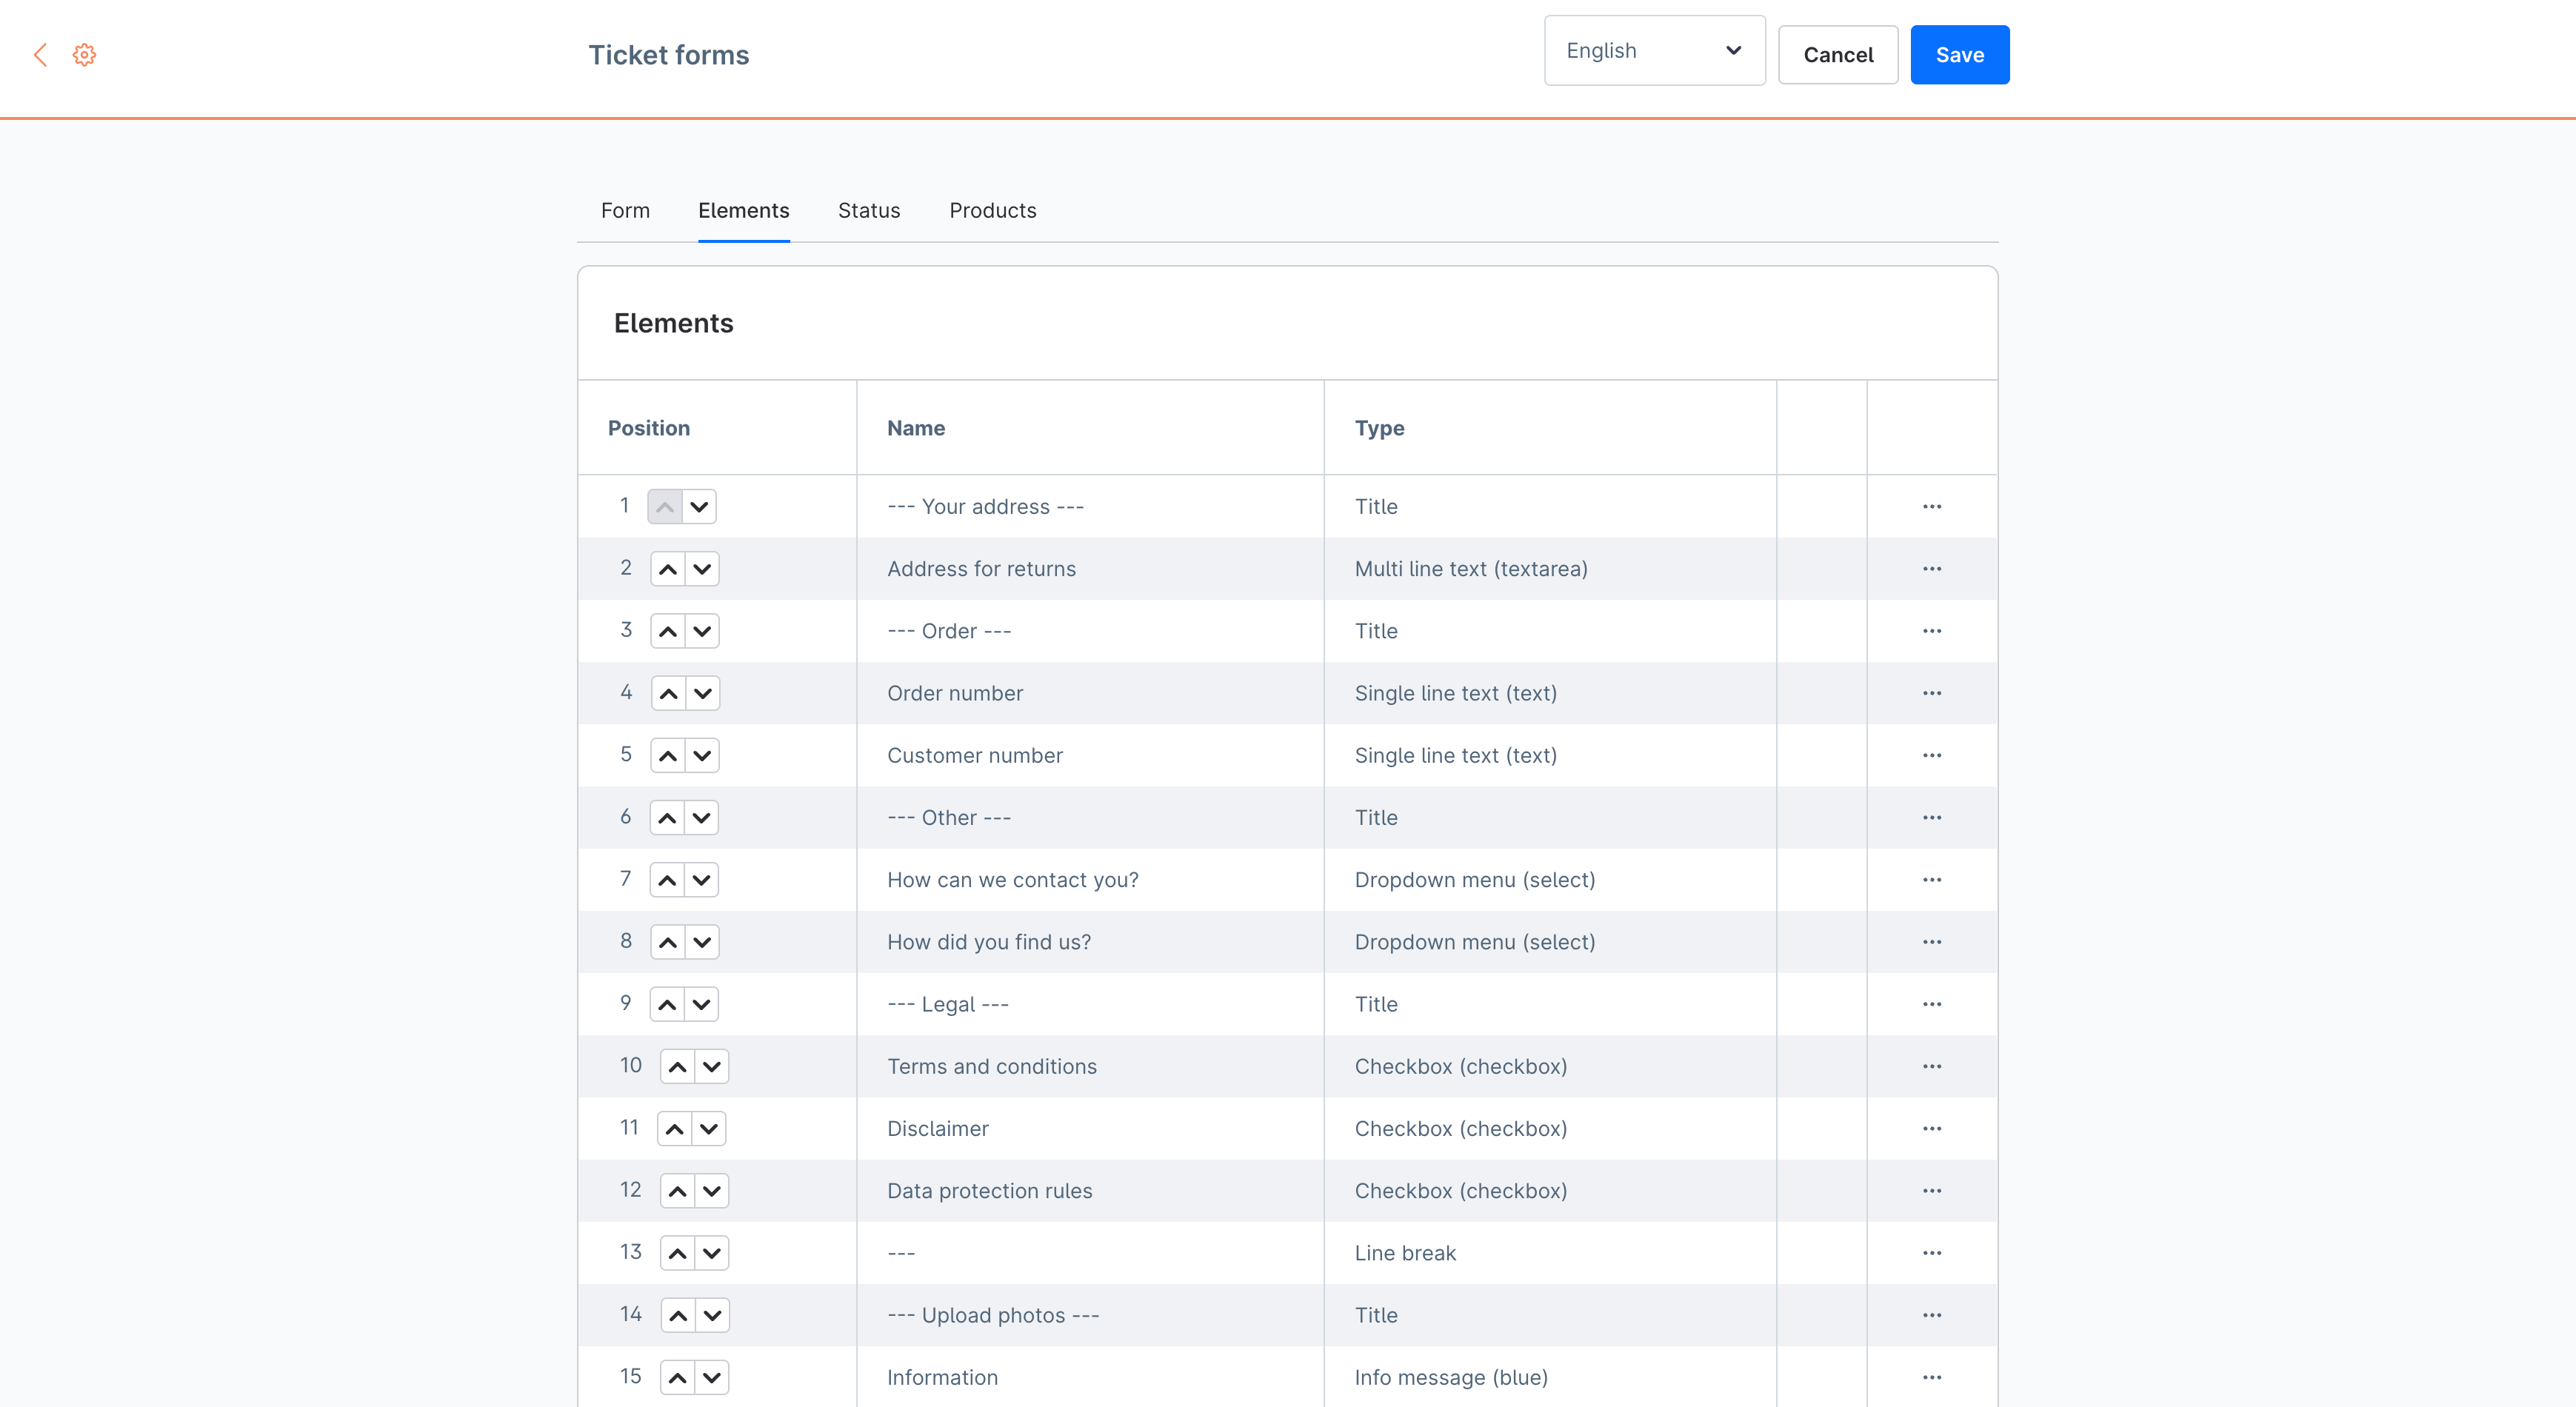Move 'Order number' down one position
Image resolution: width=2576 pixels, height=1407 pixels.
(x=703, y=693)
